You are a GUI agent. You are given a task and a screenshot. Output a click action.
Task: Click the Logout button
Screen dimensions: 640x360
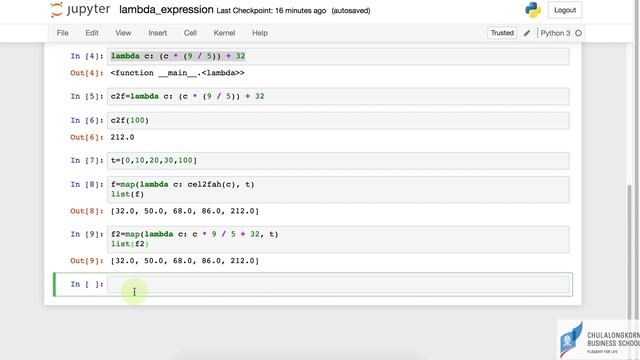coord(565,10)
